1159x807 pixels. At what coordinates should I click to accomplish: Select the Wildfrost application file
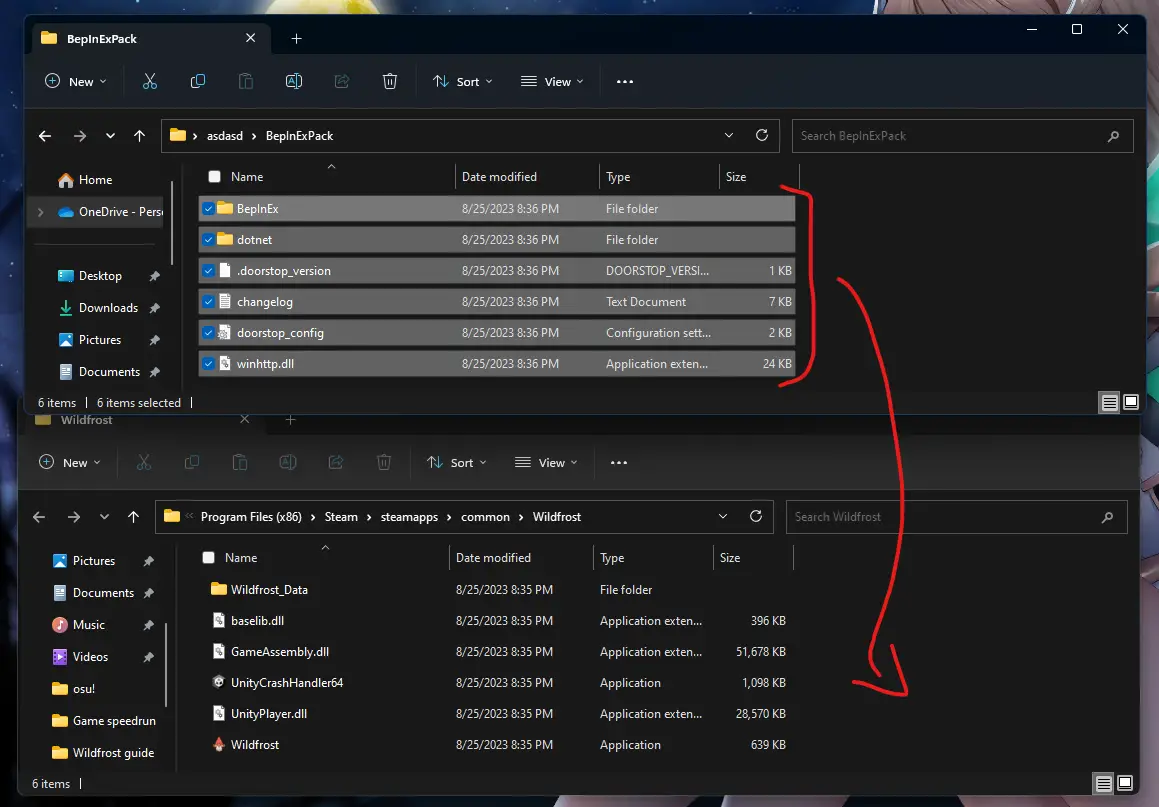pos(254,745)
